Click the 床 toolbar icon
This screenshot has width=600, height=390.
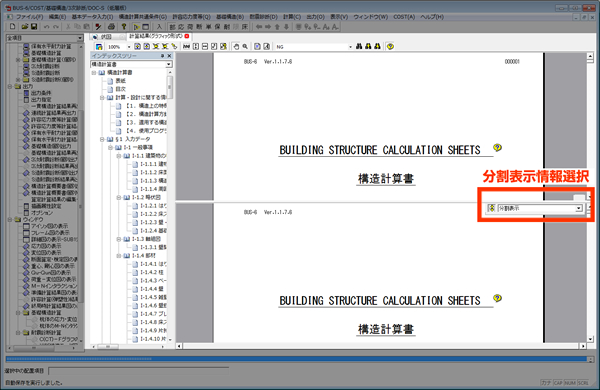(245, 26)
